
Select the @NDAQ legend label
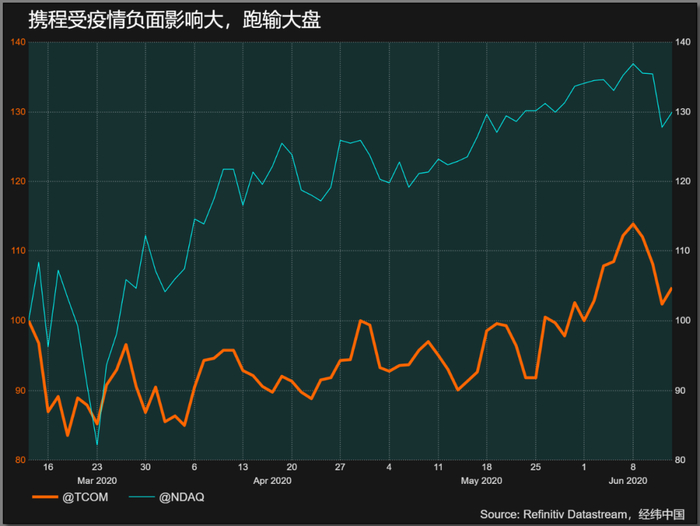pos(181,497)
